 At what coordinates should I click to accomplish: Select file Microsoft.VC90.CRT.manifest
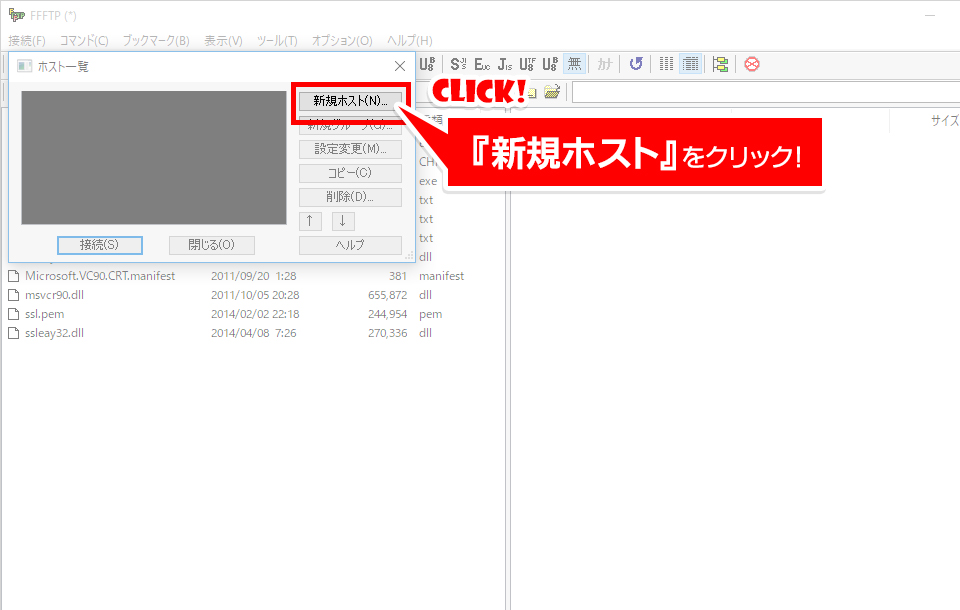tap(100, 276)
